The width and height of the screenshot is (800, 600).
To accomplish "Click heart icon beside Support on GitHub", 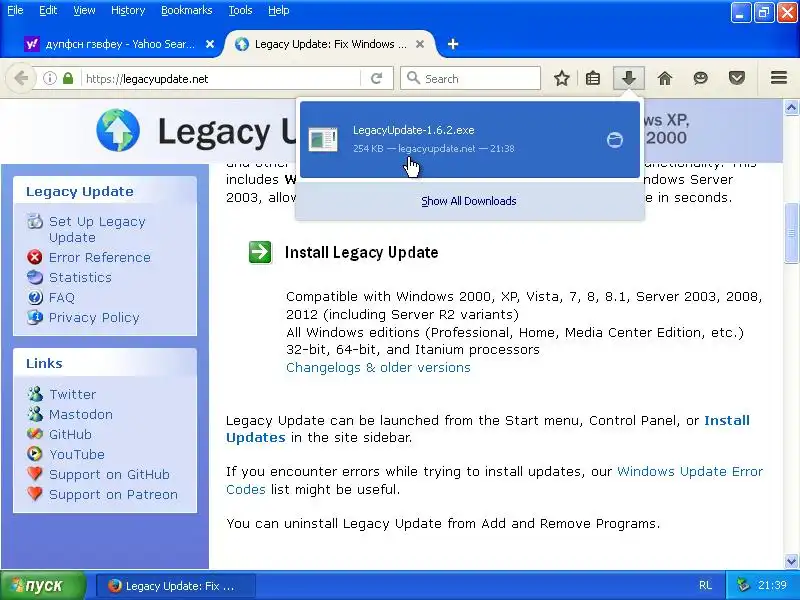I will [35, 474].
